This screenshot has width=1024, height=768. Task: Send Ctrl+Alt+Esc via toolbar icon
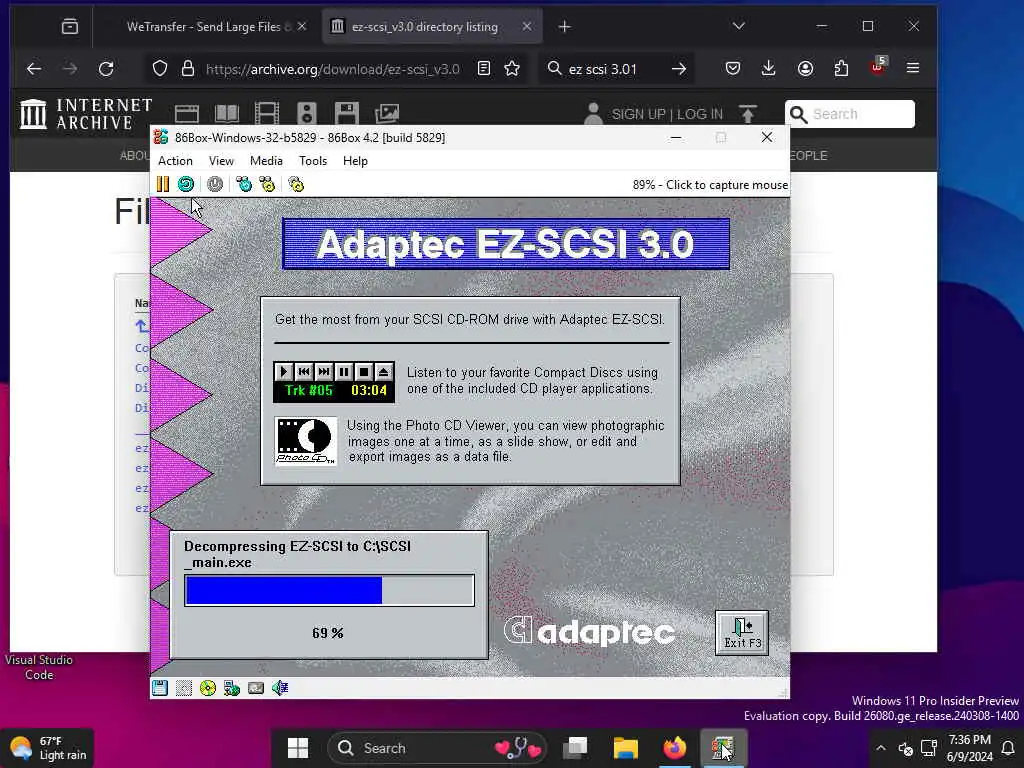coord(267,185)
